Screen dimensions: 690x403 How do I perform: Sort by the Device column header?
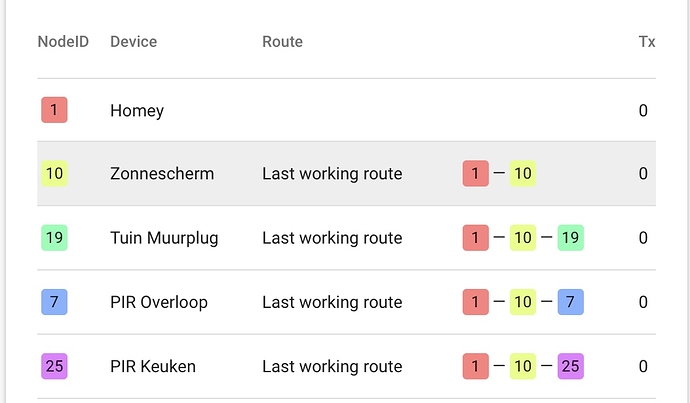[133, 42]
